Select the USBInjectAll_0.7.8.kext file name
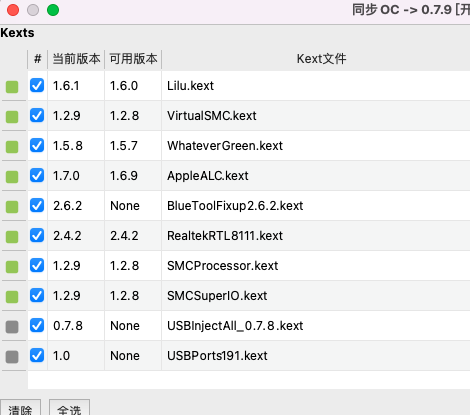Viewport: 470px width, 415px height. 235,326
